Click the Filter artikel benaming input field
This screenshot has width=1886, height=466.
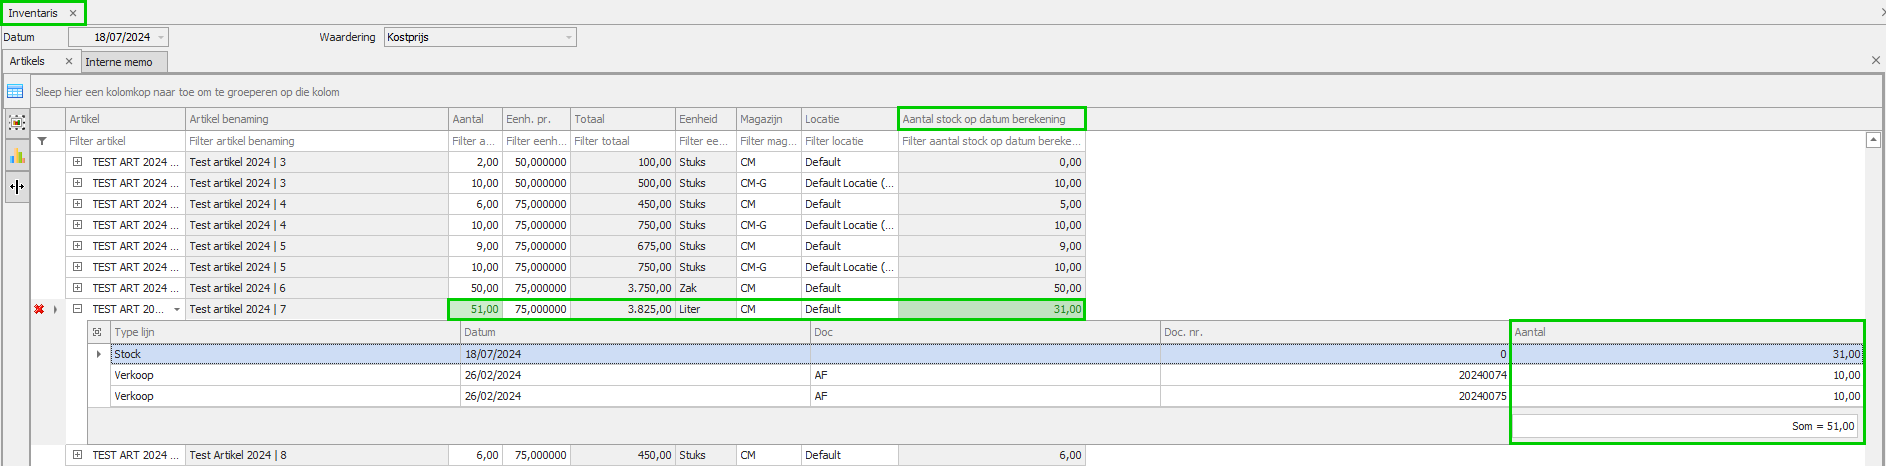316,141
